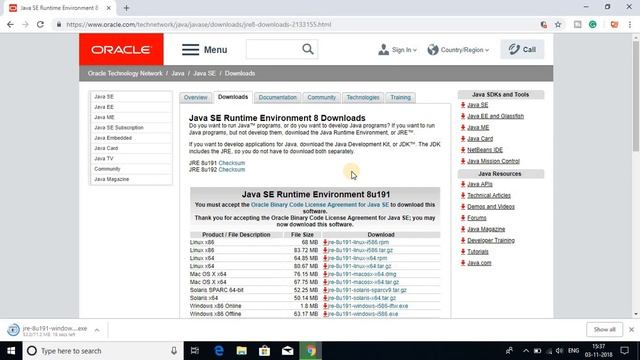
Task: Open the hamburger Menu
Action: click(204, 50)
